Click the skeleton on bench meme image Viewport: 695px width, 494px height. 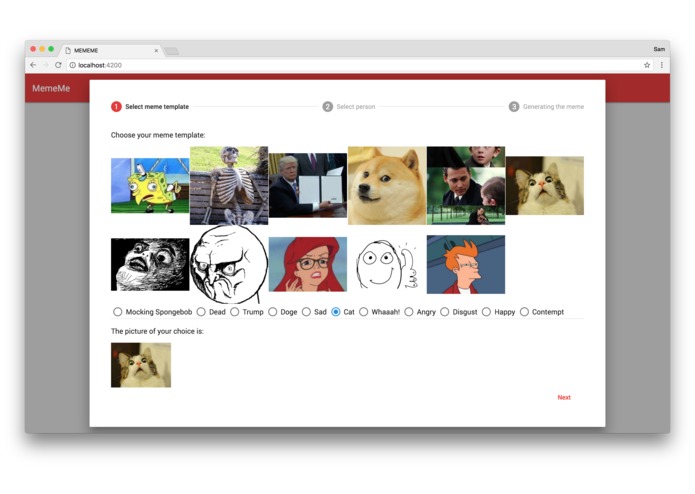click(x=229, y=186)
